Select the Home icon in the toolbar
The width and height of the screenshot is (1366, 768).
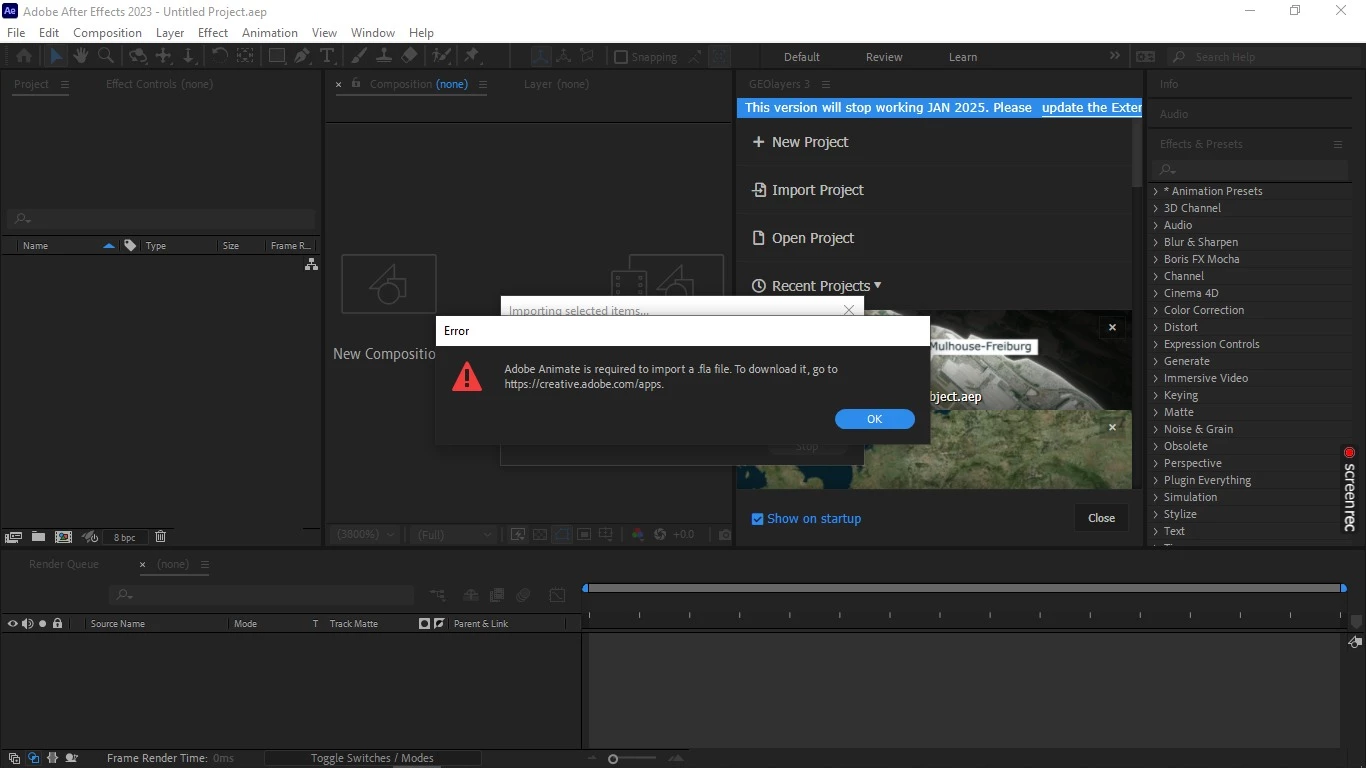pos(24,56)
